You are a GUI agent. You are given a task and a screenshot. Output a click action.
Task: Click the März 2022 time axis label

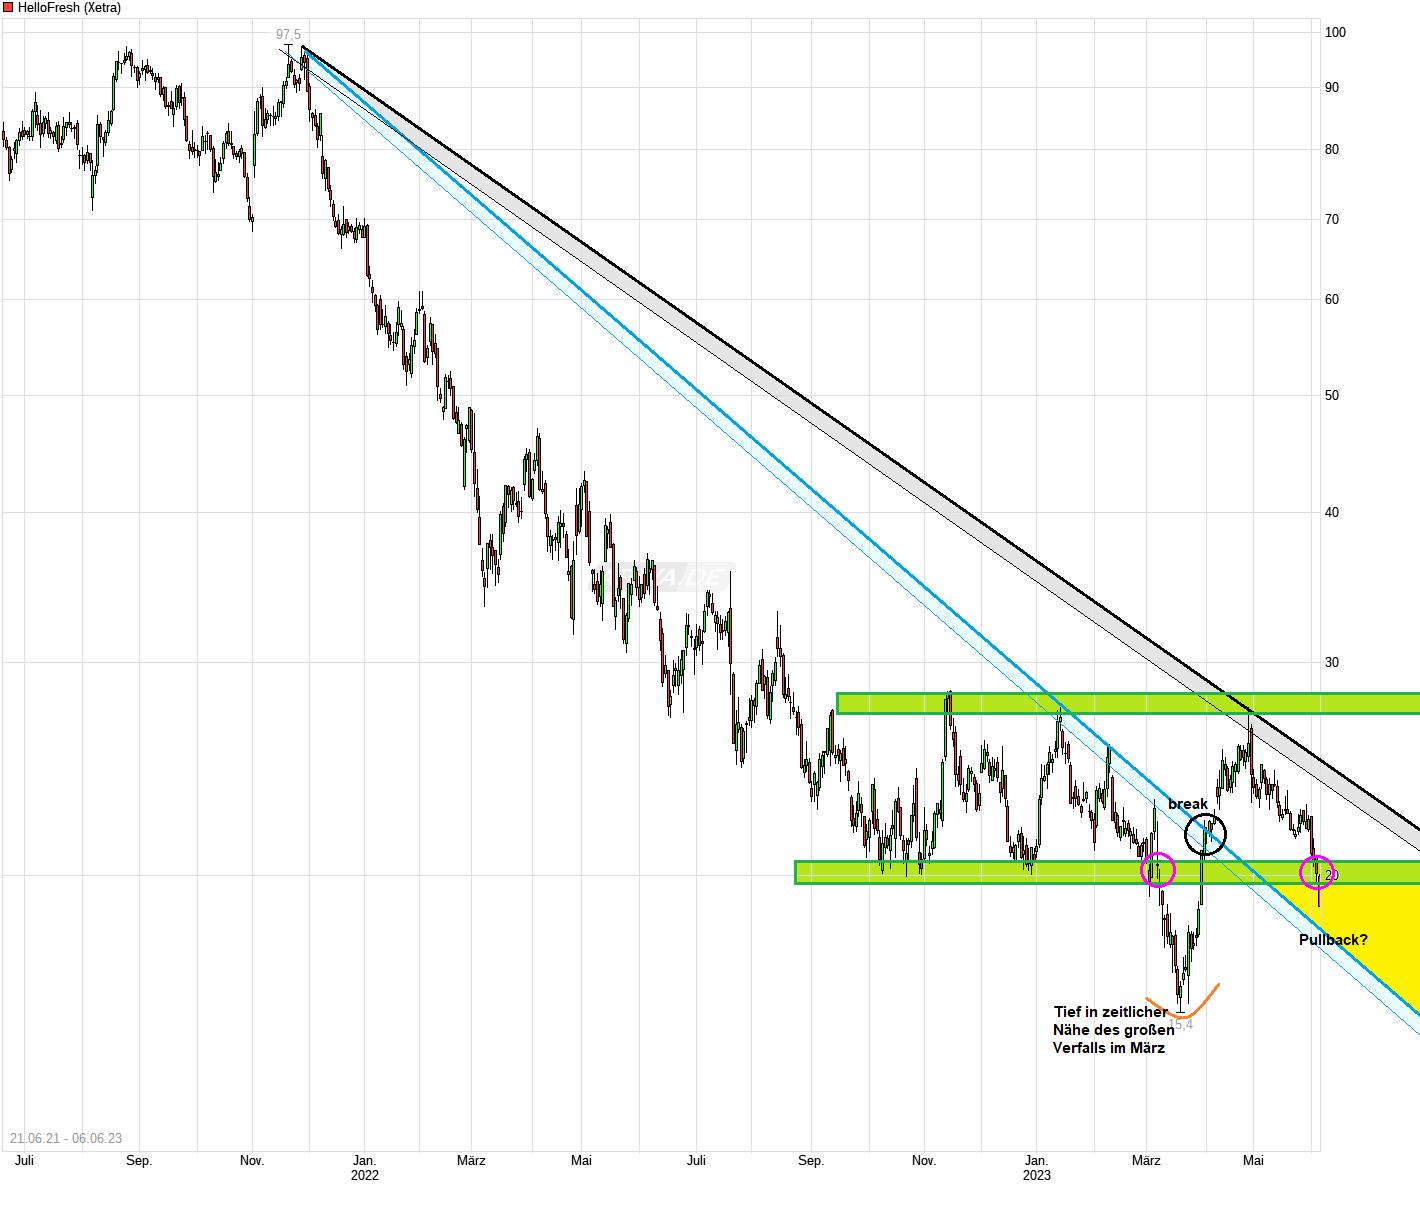coord(471,1161)
